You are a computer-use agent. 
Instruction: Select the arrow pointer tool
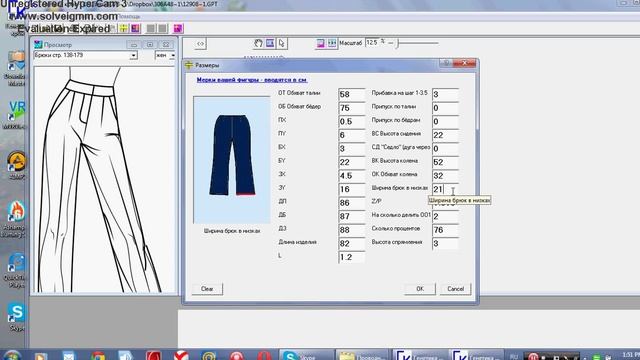tap(282, 43)
